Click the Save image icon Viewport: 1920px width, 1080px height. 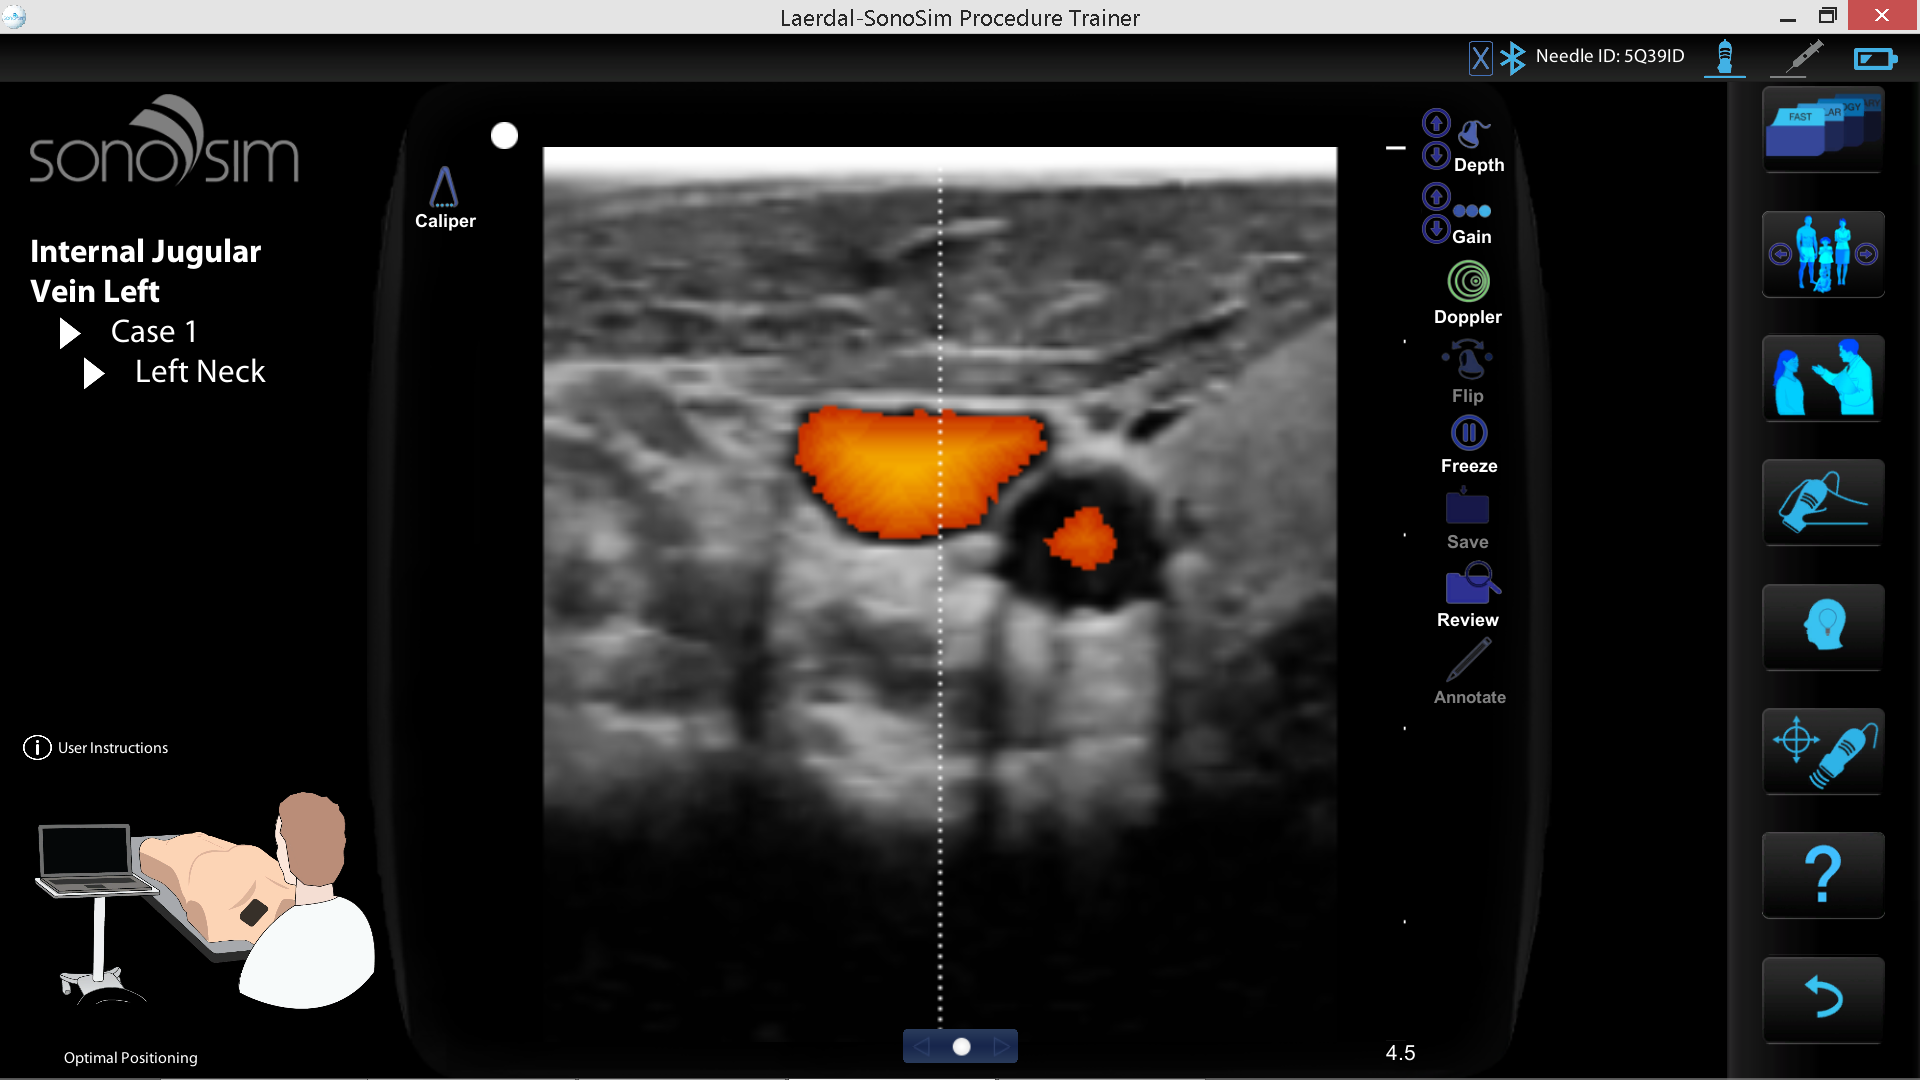pyautogui.click(x=1467, y=508)
